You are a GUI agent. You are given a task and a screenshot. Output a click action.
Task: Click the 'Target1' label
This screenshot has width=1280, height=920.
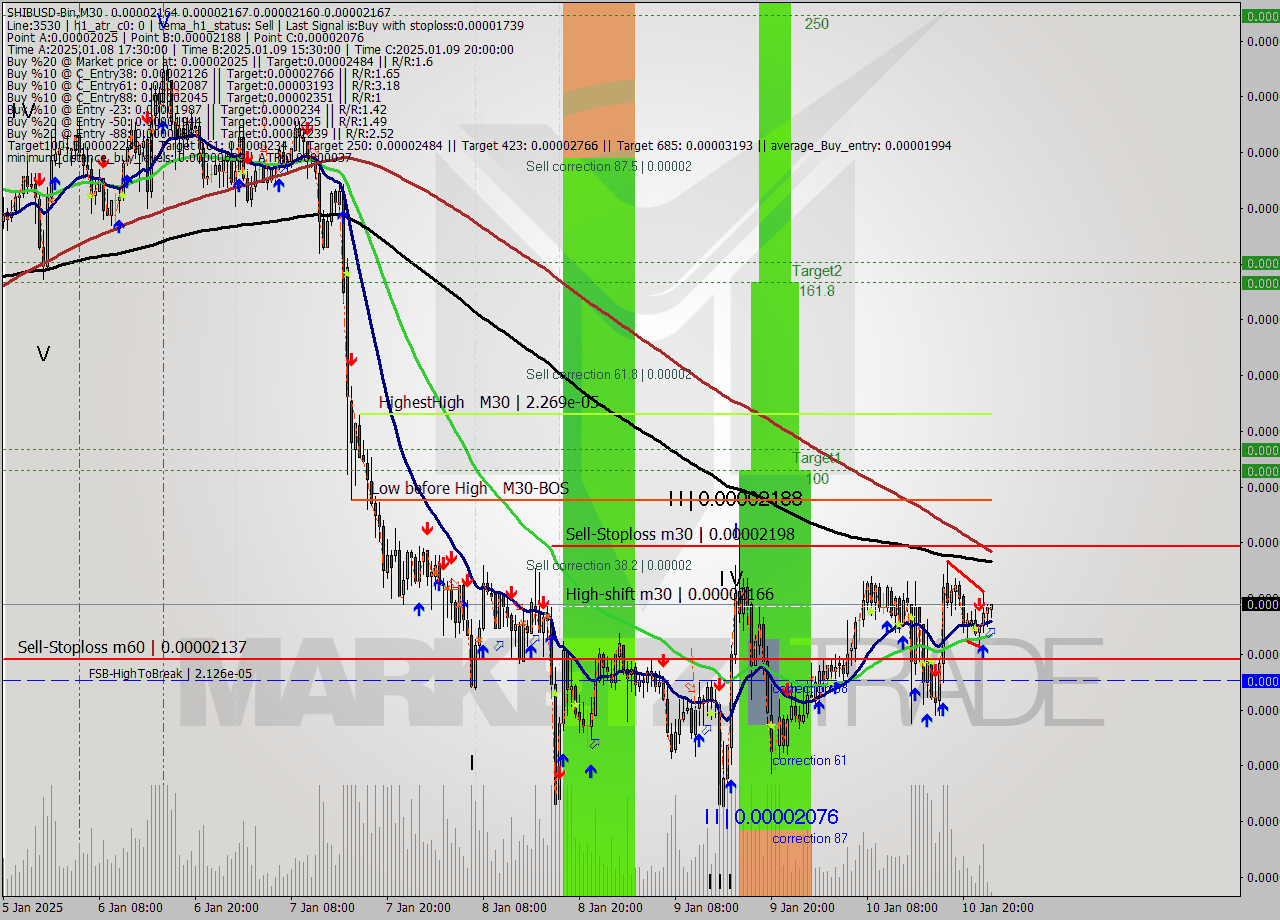point(817,458)
